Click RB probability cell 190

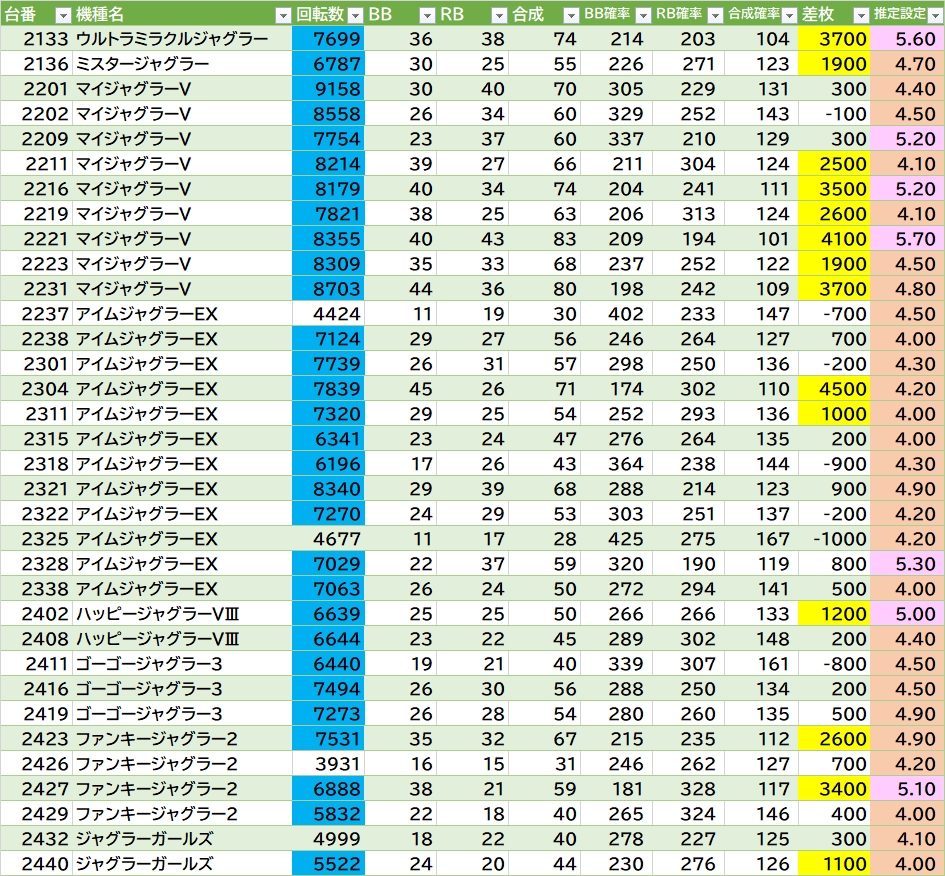pos(688,564)
